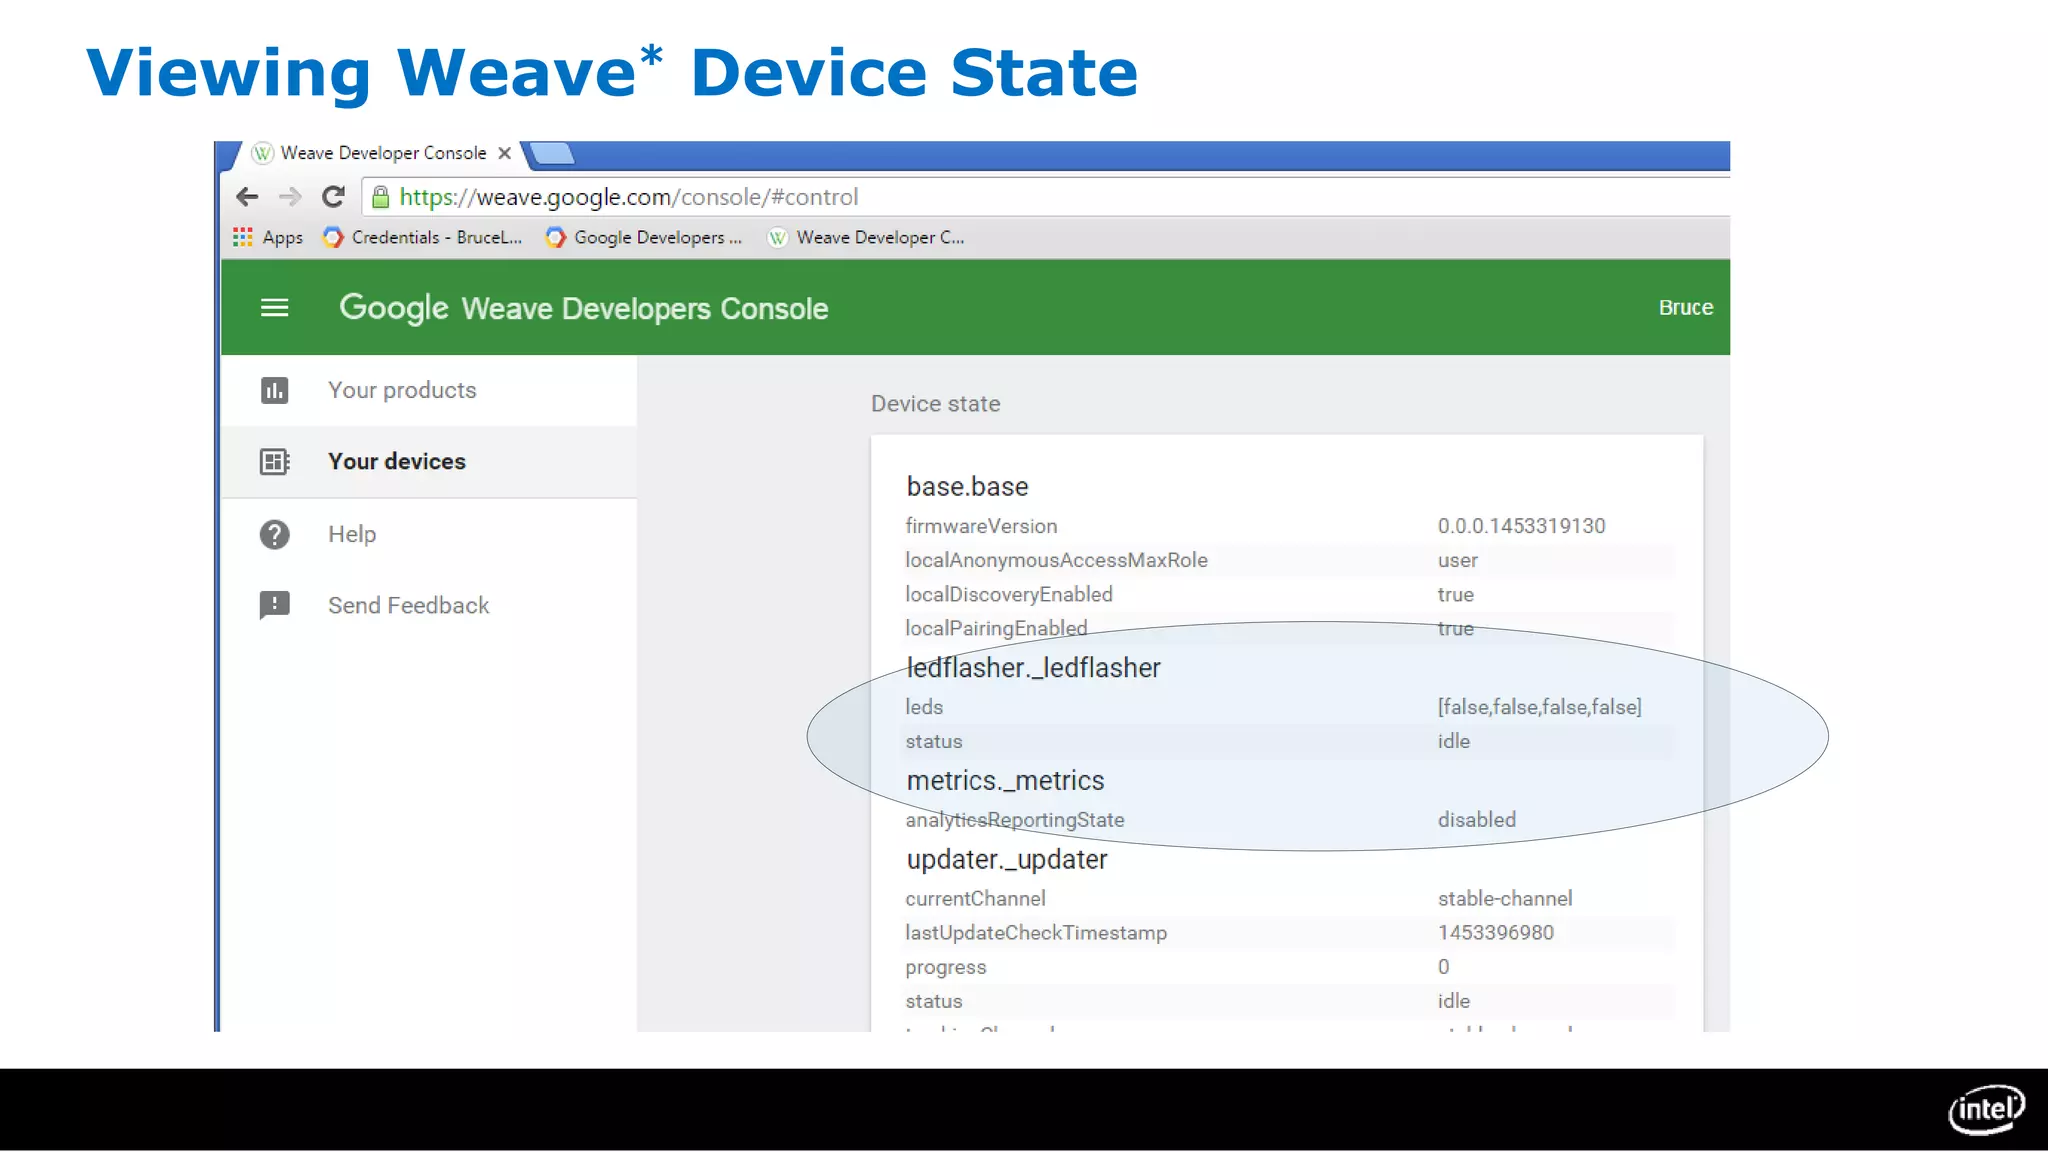Select the currentChannel label
2048x1152 pixels.
975,899
